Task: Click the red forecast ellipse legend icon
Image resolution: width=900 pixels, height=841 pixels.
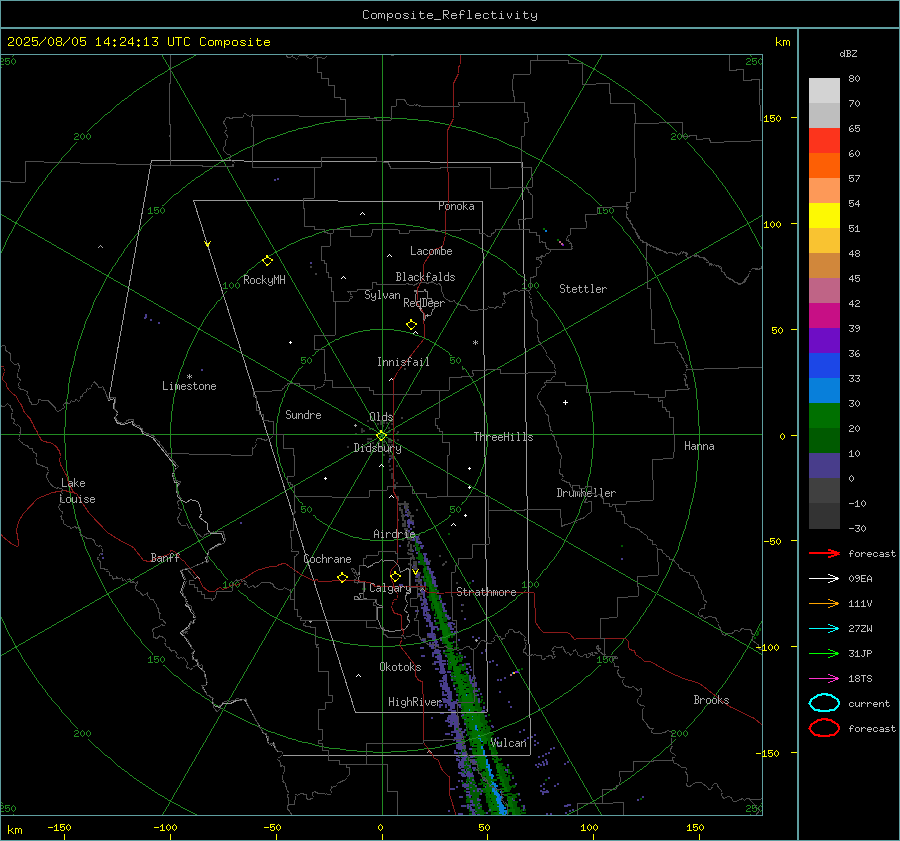Action: (824, 728)
